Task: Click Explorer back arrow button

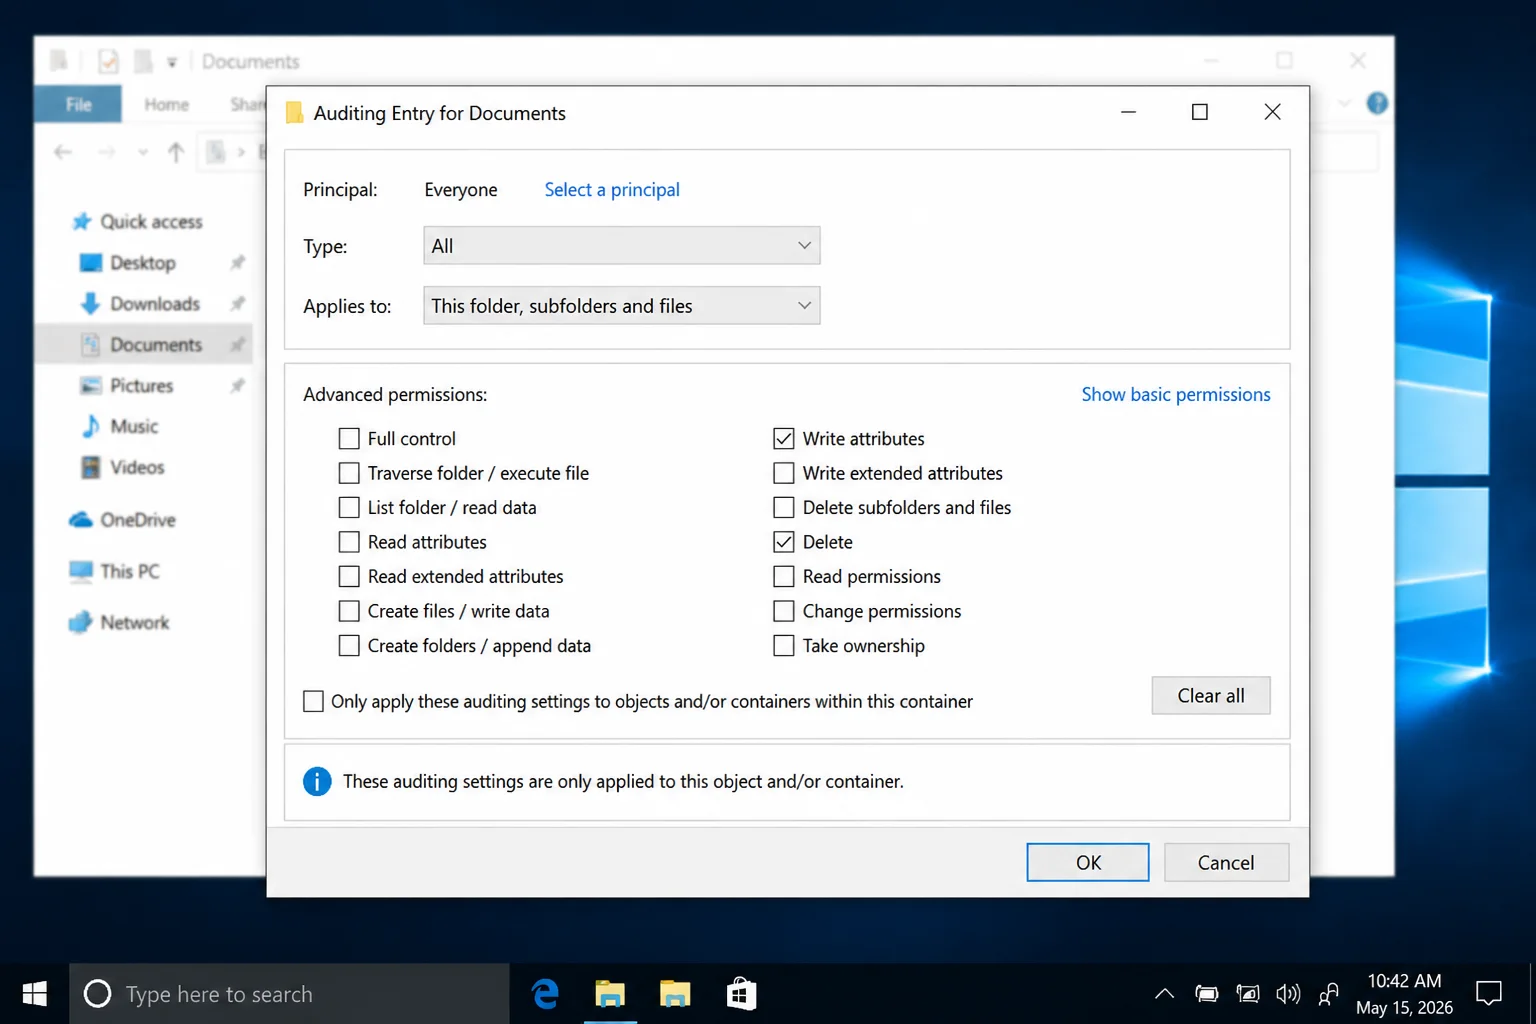Action: tap(63, 152)
